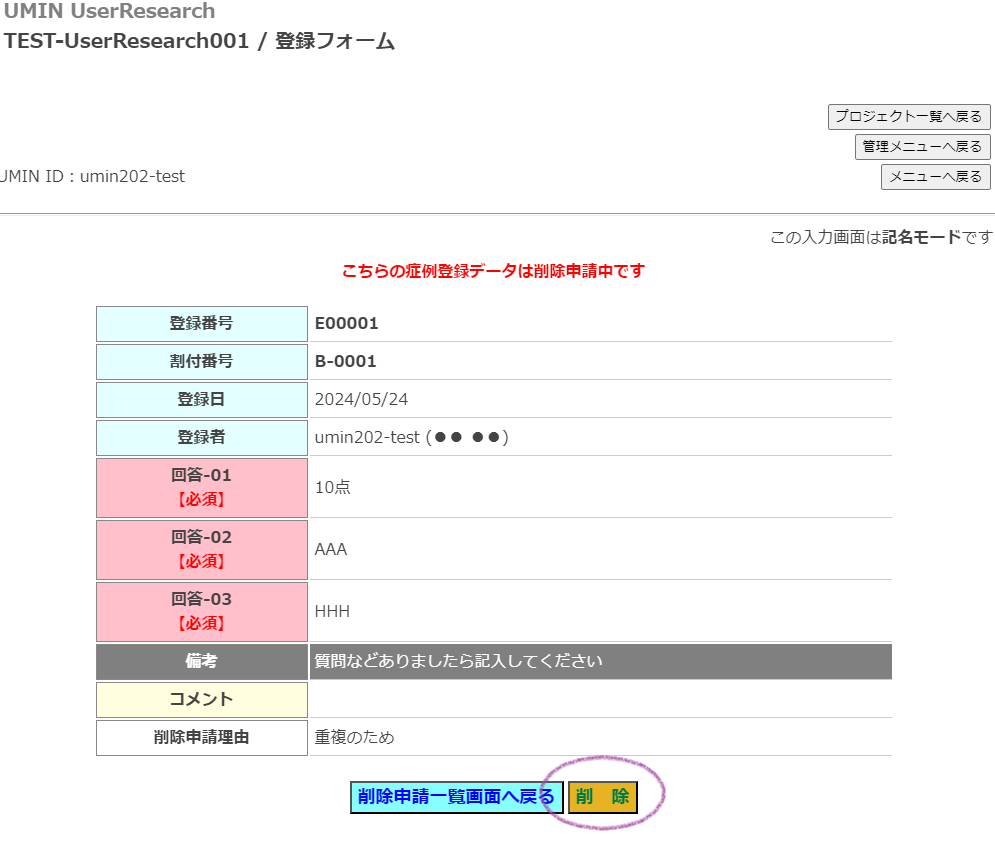Screen dimensions: 995x848
Task: Click the UMIN ID umin202-test text
Action: [93, 177]
